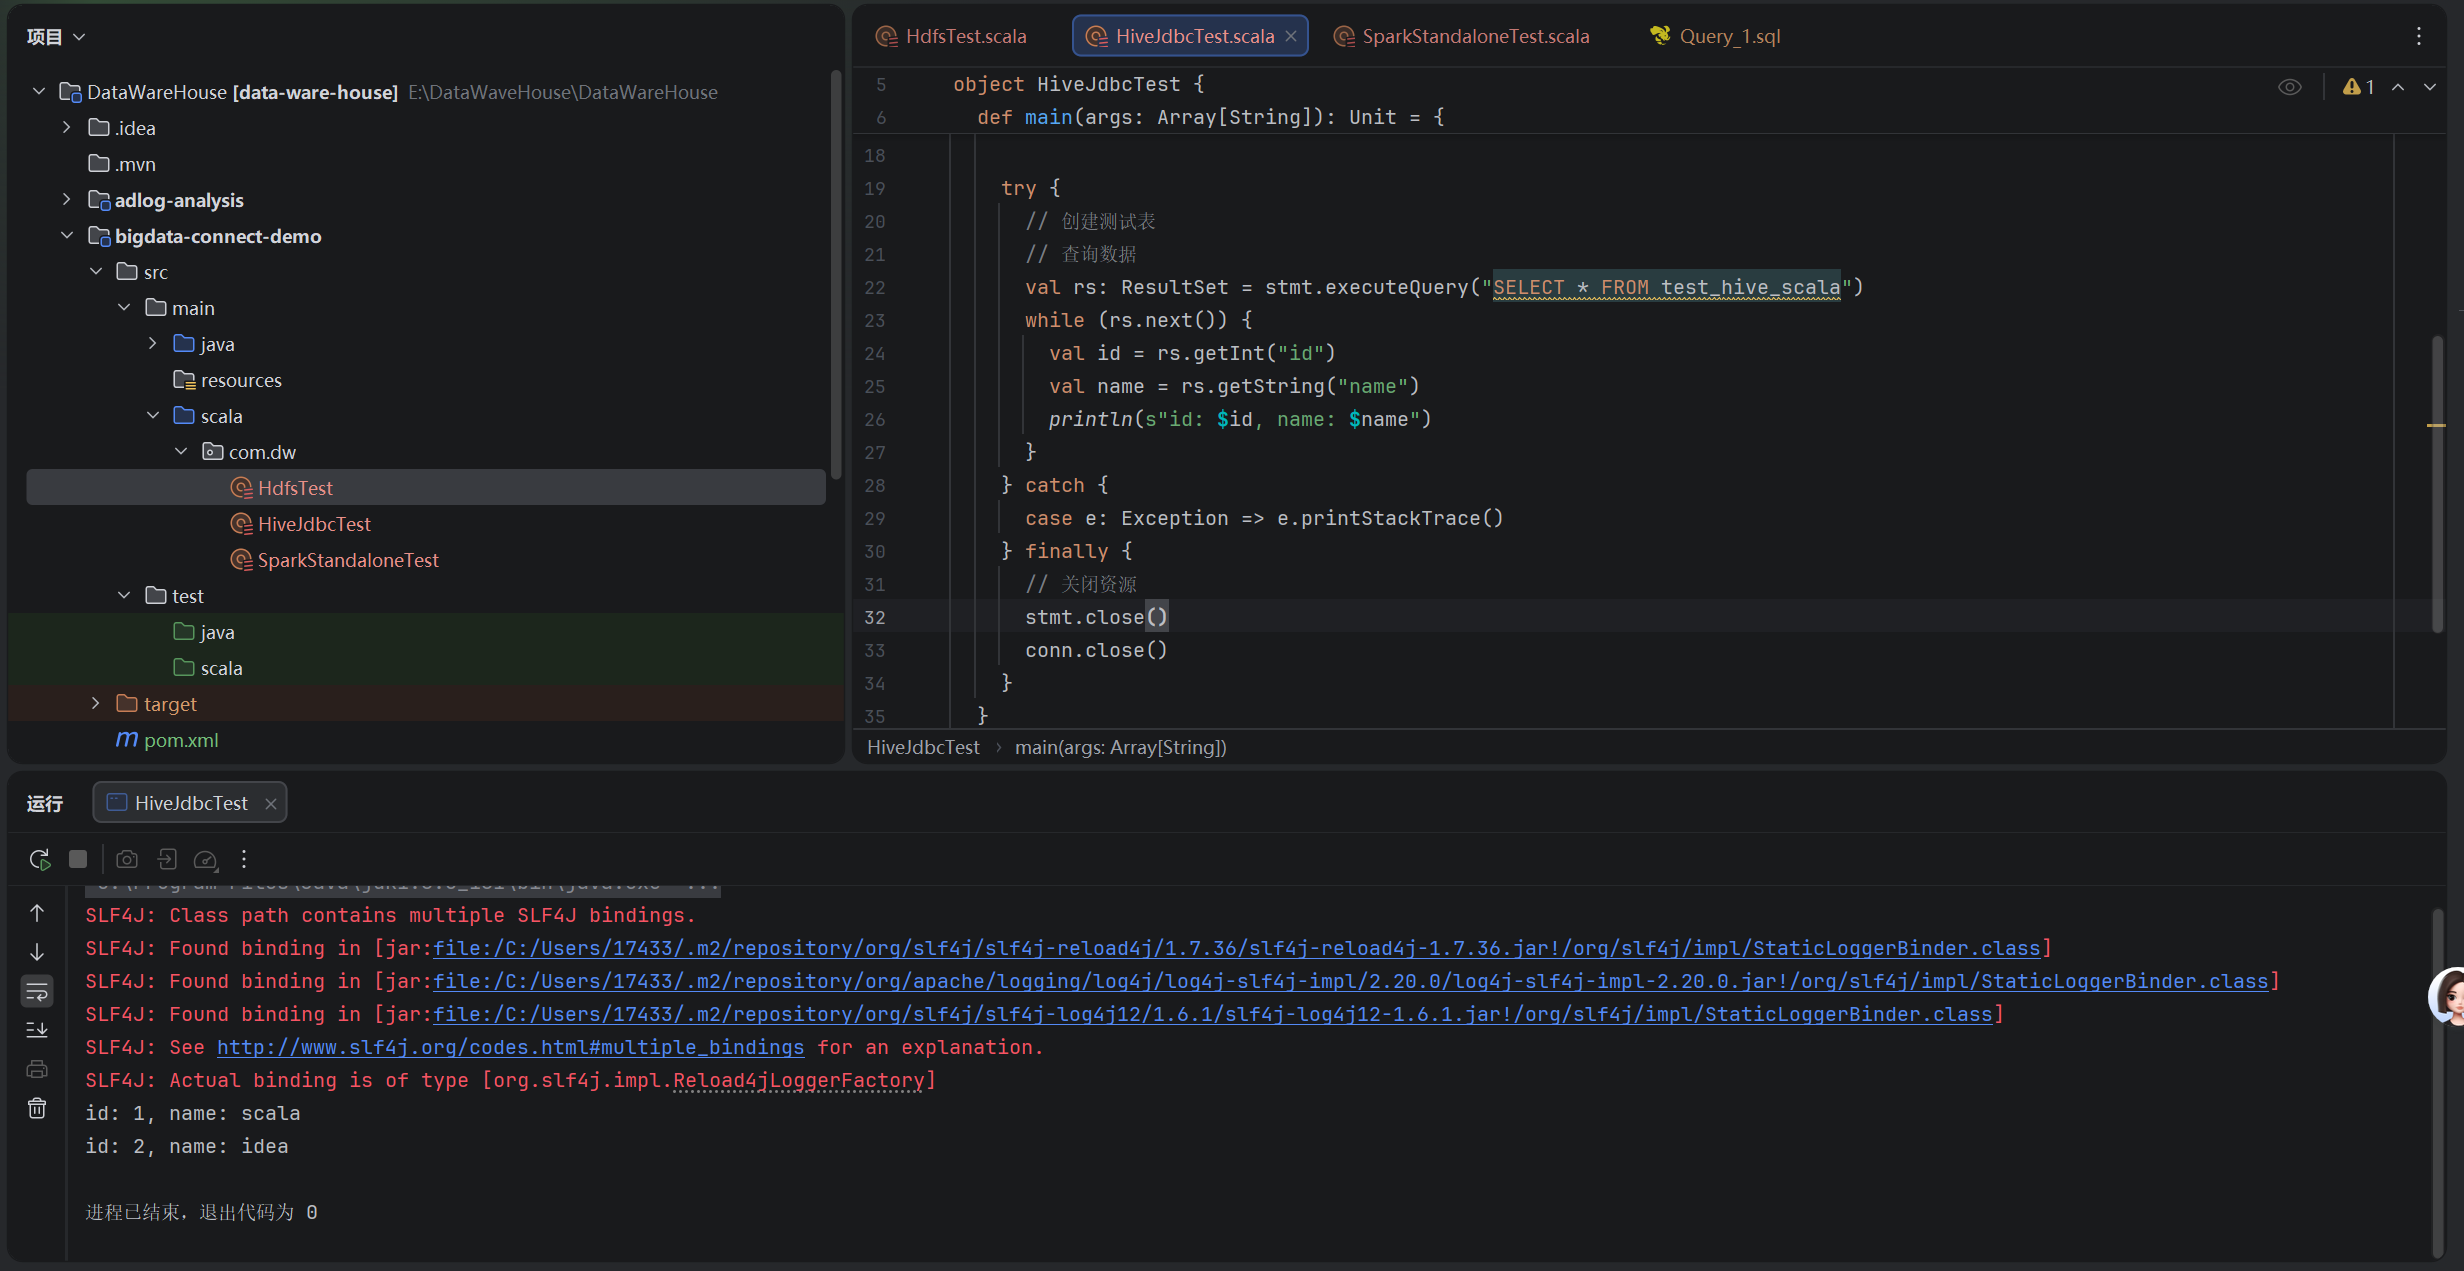The height and width of the screenshot is (1271, 2464).
Task: Open the run toolbar more options menu
Action: pyautogui.click(x=244, y=859)
